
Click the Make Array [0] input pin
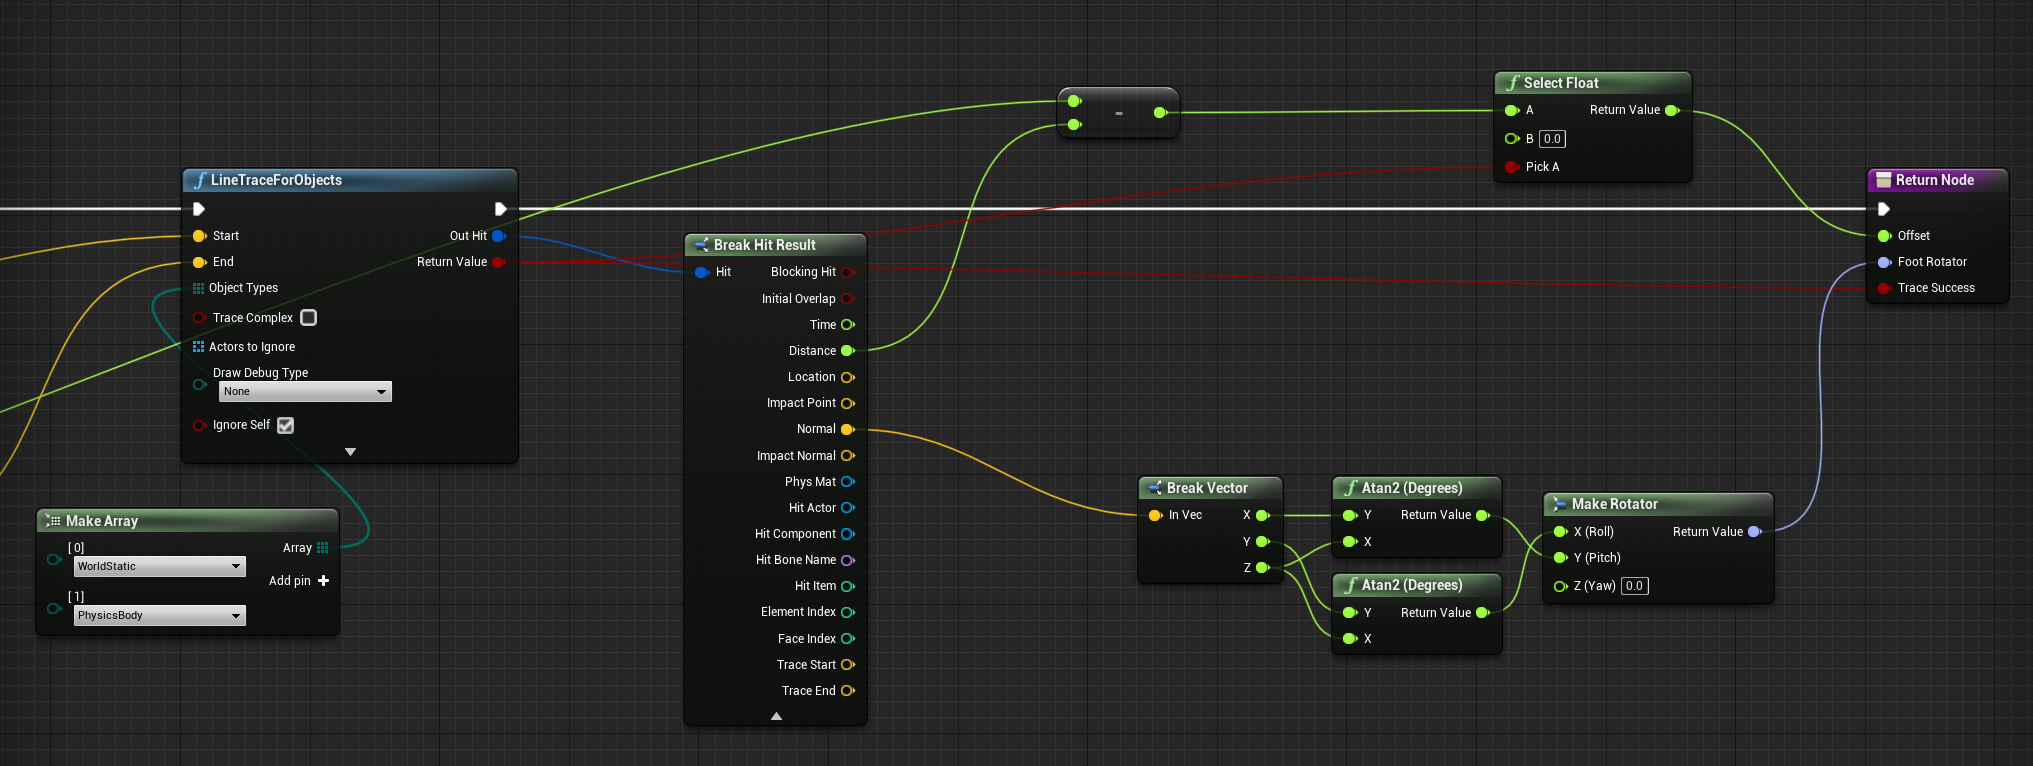[x=54, y=559]
